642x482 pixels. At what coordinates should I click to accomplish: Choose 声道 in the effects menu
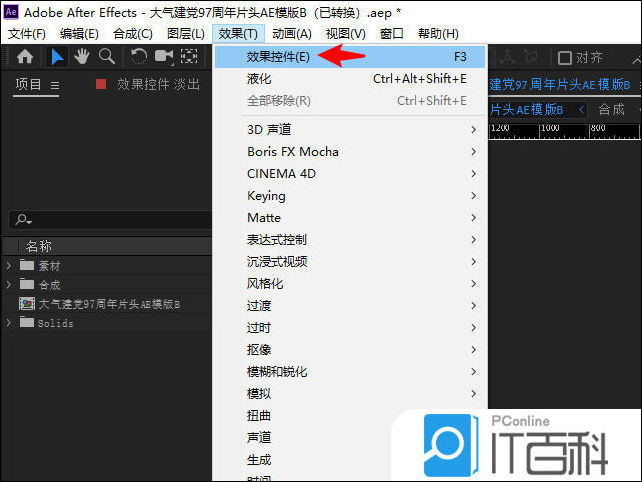[259, 437]
